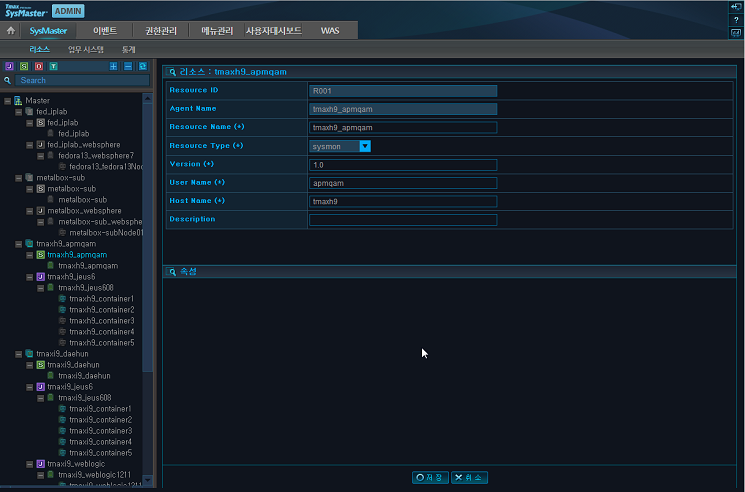Click the purple J icon of tmaxi9_weblogic
The width and height of the screenshot is (745, 492).
tap(40, 464)
